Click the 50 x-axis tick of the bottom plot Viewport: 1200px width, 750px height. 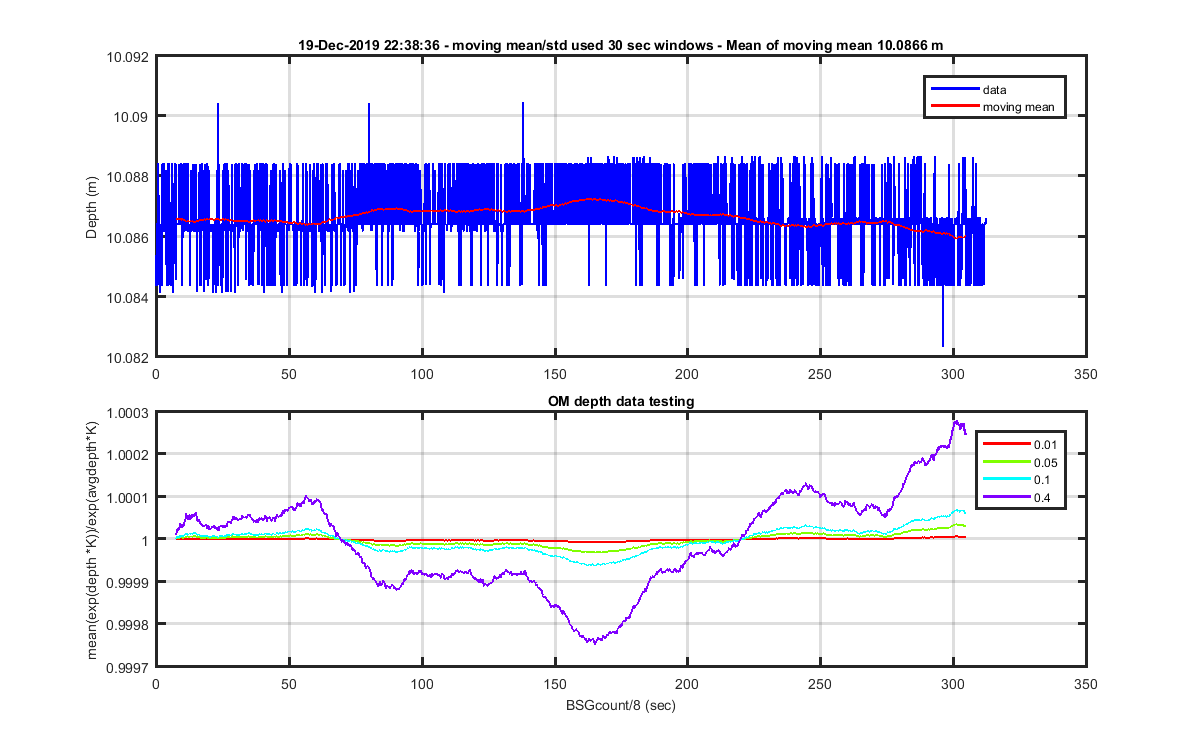(x=289, y=684)
